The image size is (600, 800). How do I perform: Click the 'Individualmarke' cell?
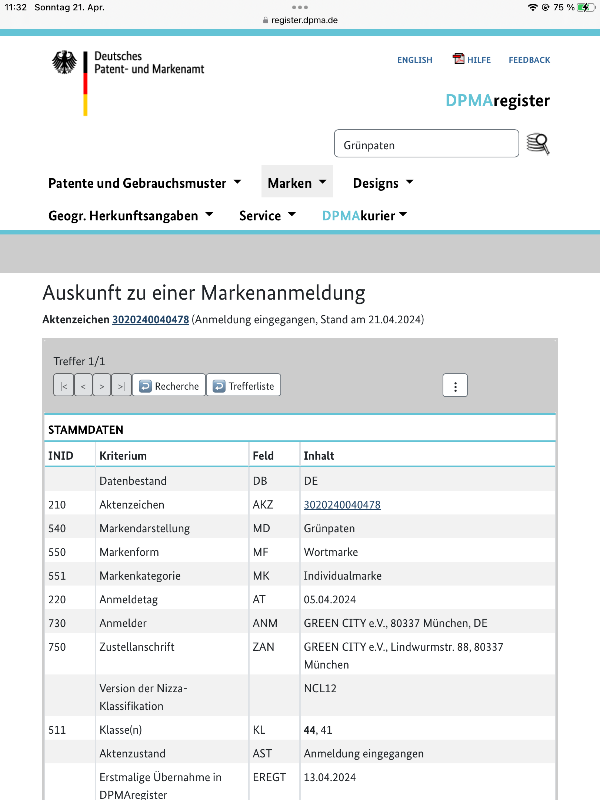tap(342, 576)
